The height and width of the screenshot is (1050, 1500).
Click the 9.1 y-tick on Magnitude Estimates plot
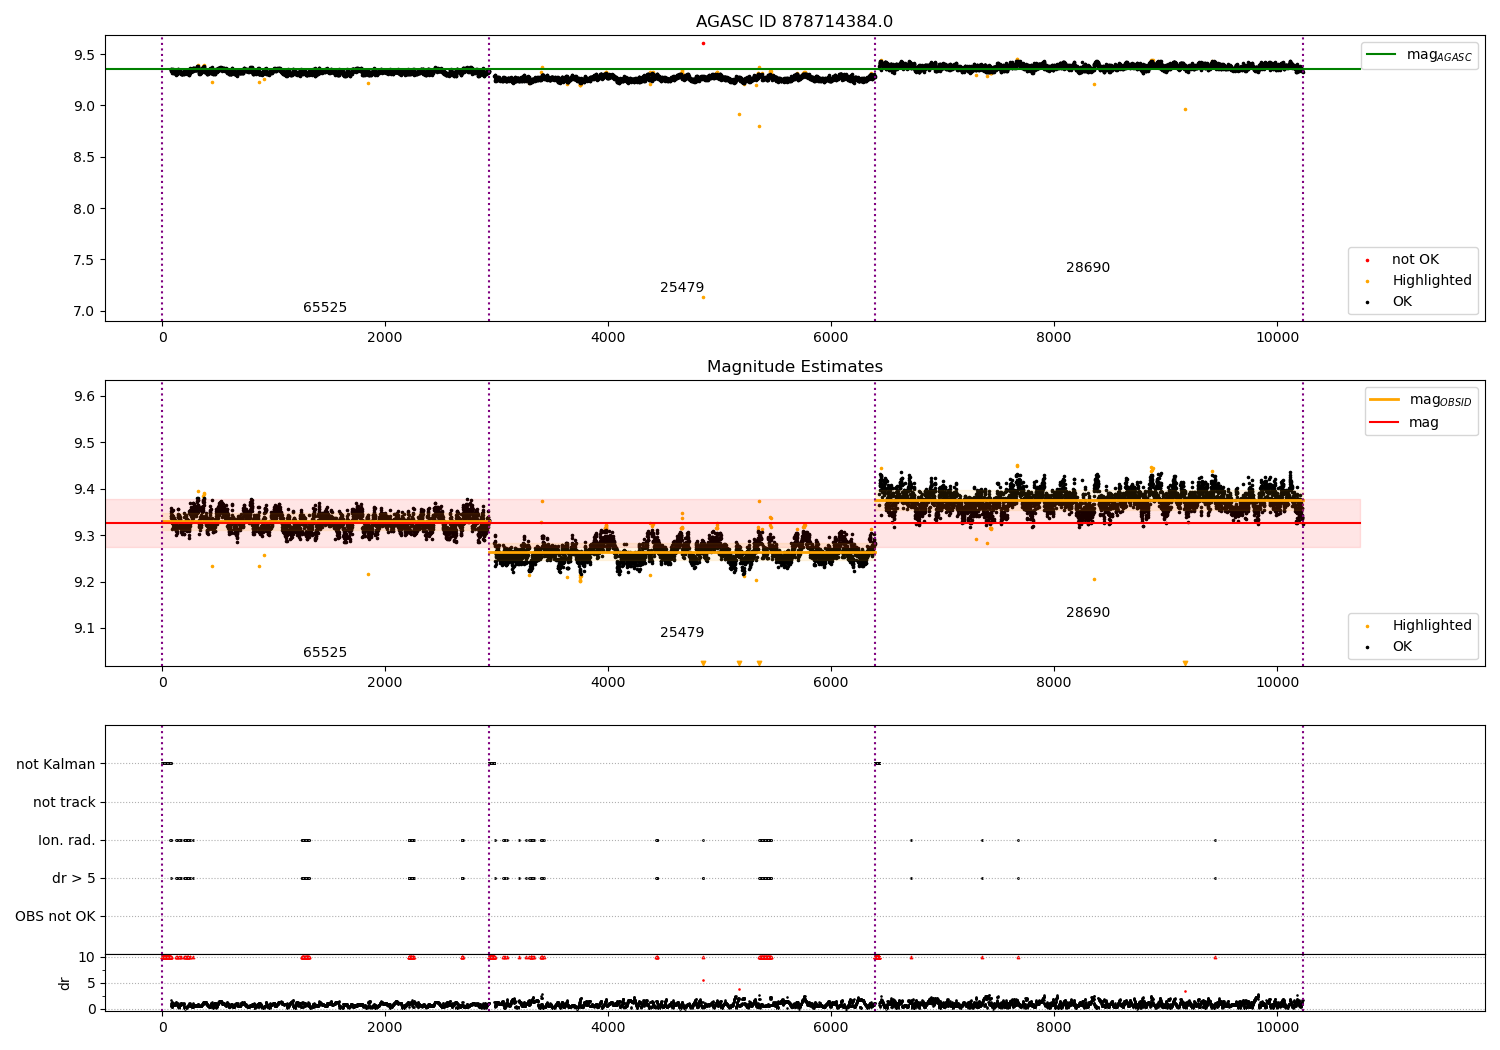84,629
